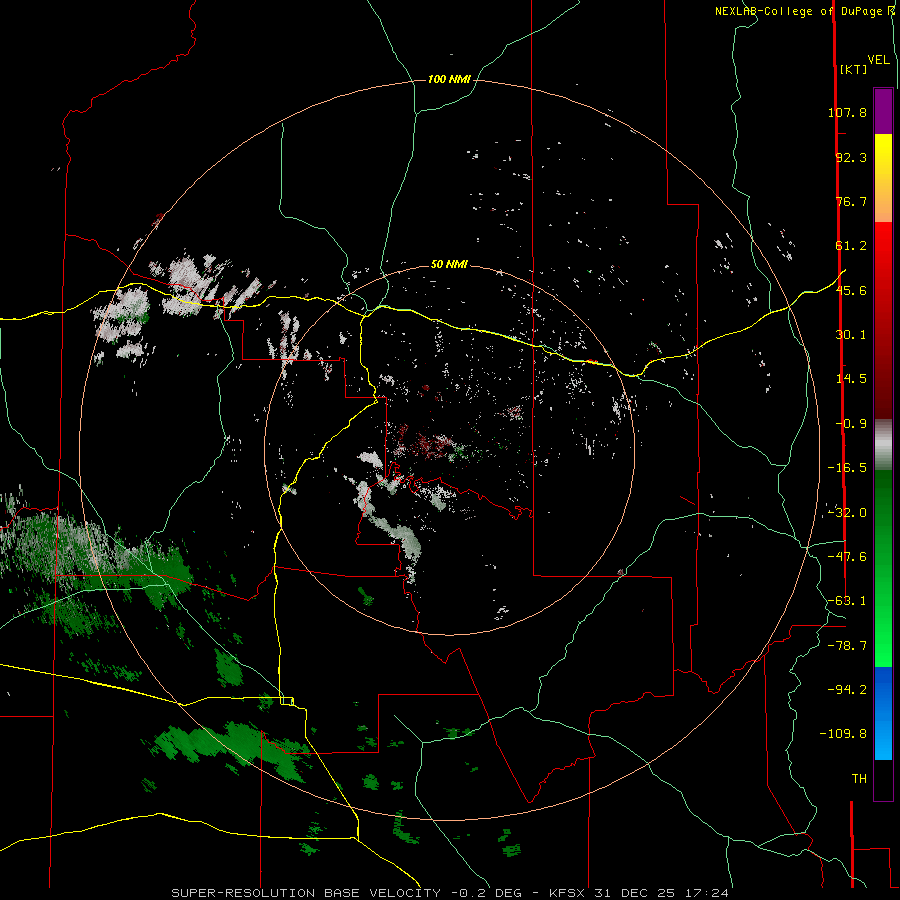Click the 107.8 velocity scale value
Image resolution: width=900 pixels, height=900 pixels.
pyautogui.click(x=847, y=112)
